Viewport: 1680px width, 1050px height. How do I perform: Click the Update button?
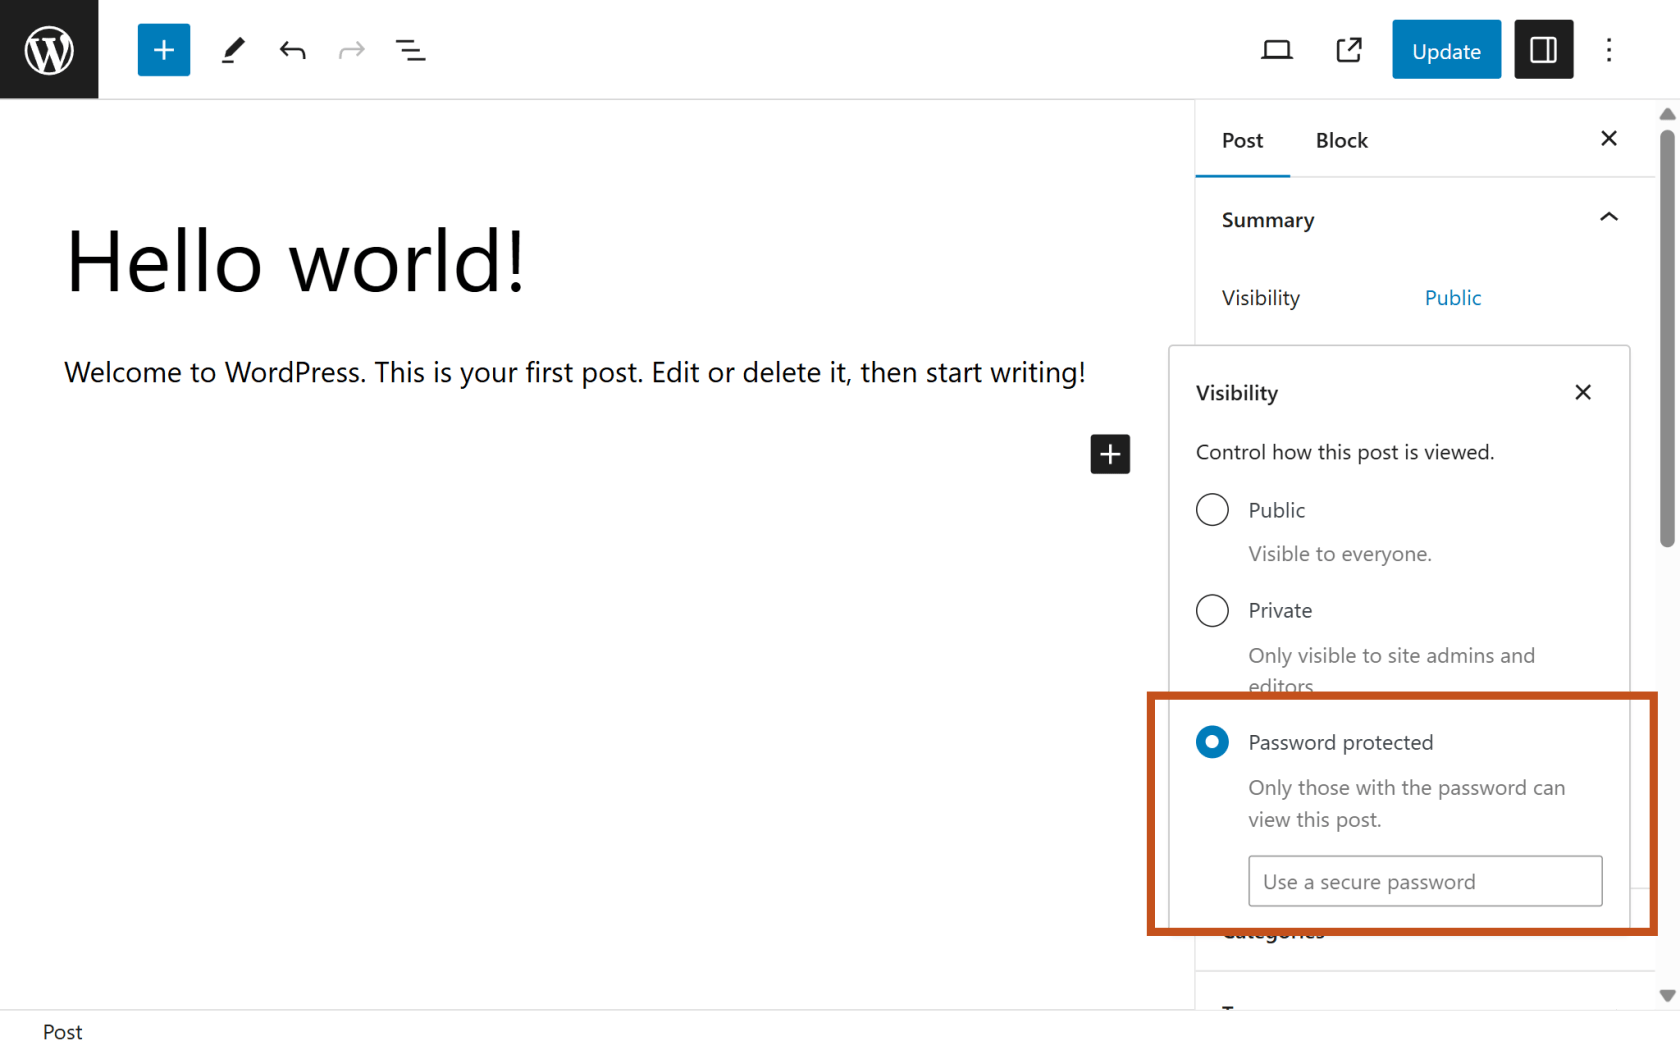click(1446, 50)
